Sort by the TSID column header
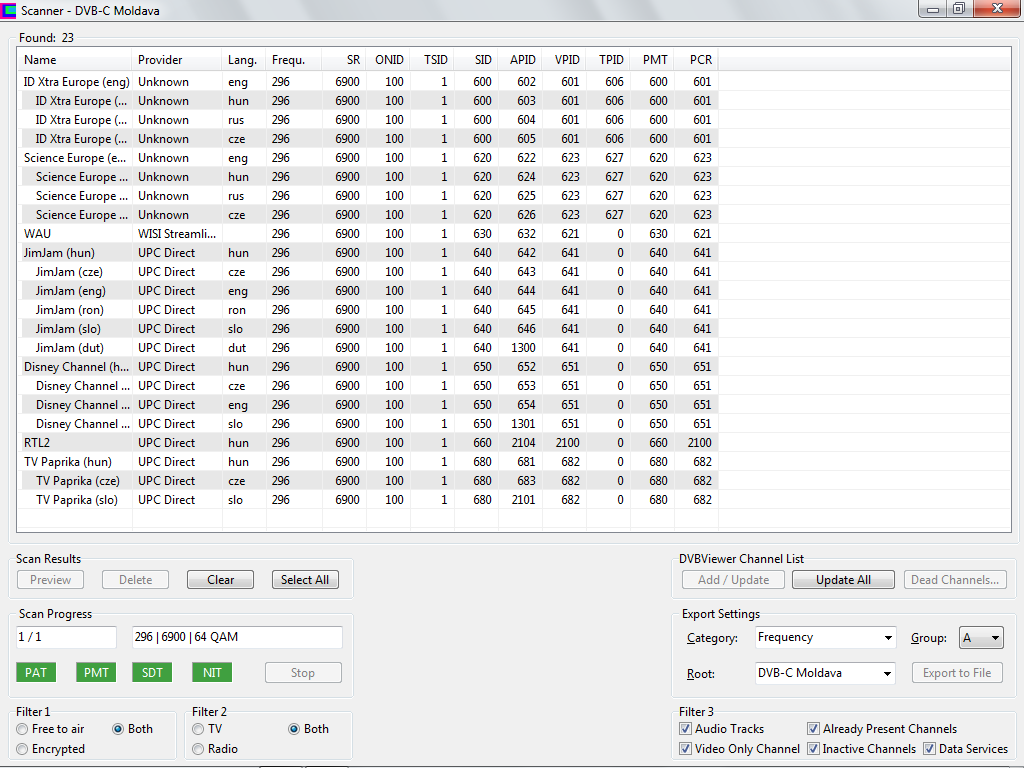 pos(432,59)
